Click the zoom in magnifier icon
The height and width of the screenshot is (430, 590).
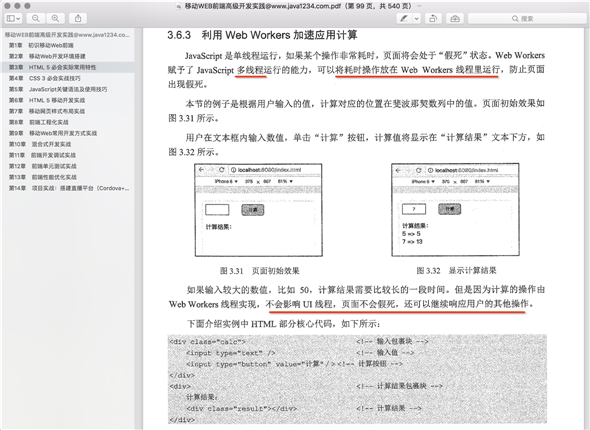[55, 18]
